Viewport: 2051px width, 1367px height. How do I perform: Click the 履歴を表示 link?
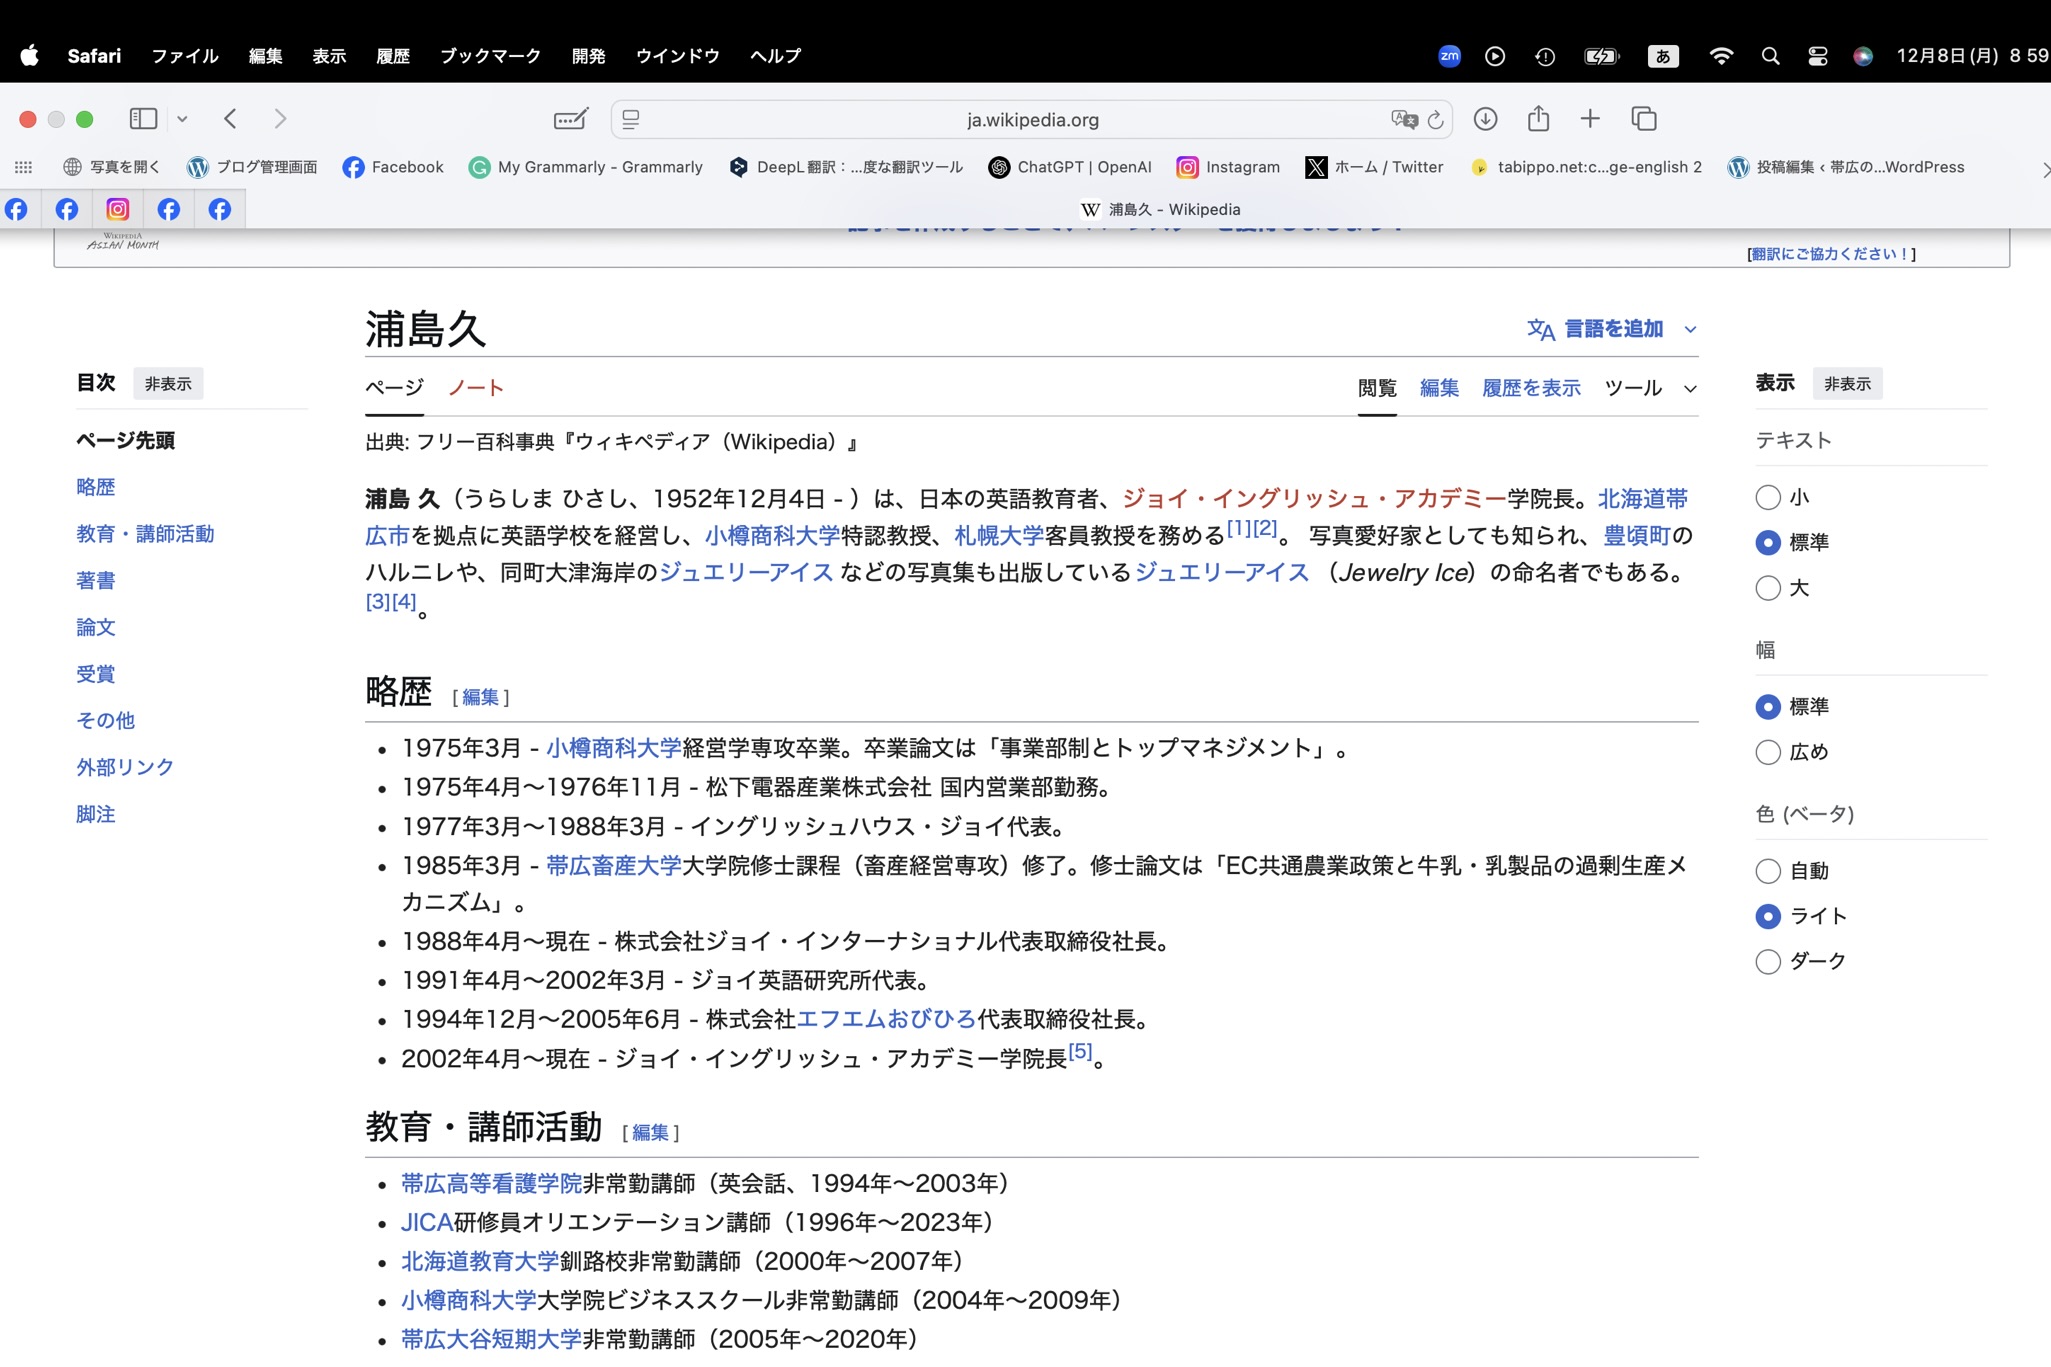coord(1530,388)
